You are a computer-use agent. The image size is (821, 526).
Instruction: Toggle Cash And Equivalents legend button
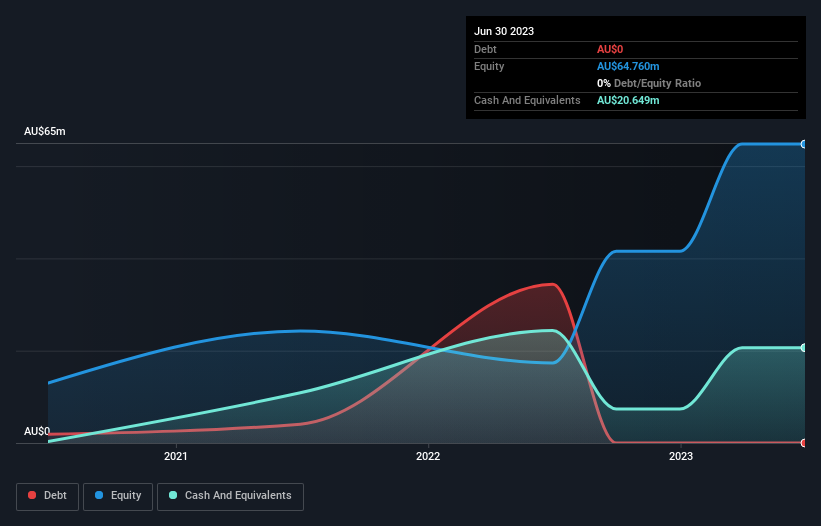pyautogui.click(x=230, y=497)
